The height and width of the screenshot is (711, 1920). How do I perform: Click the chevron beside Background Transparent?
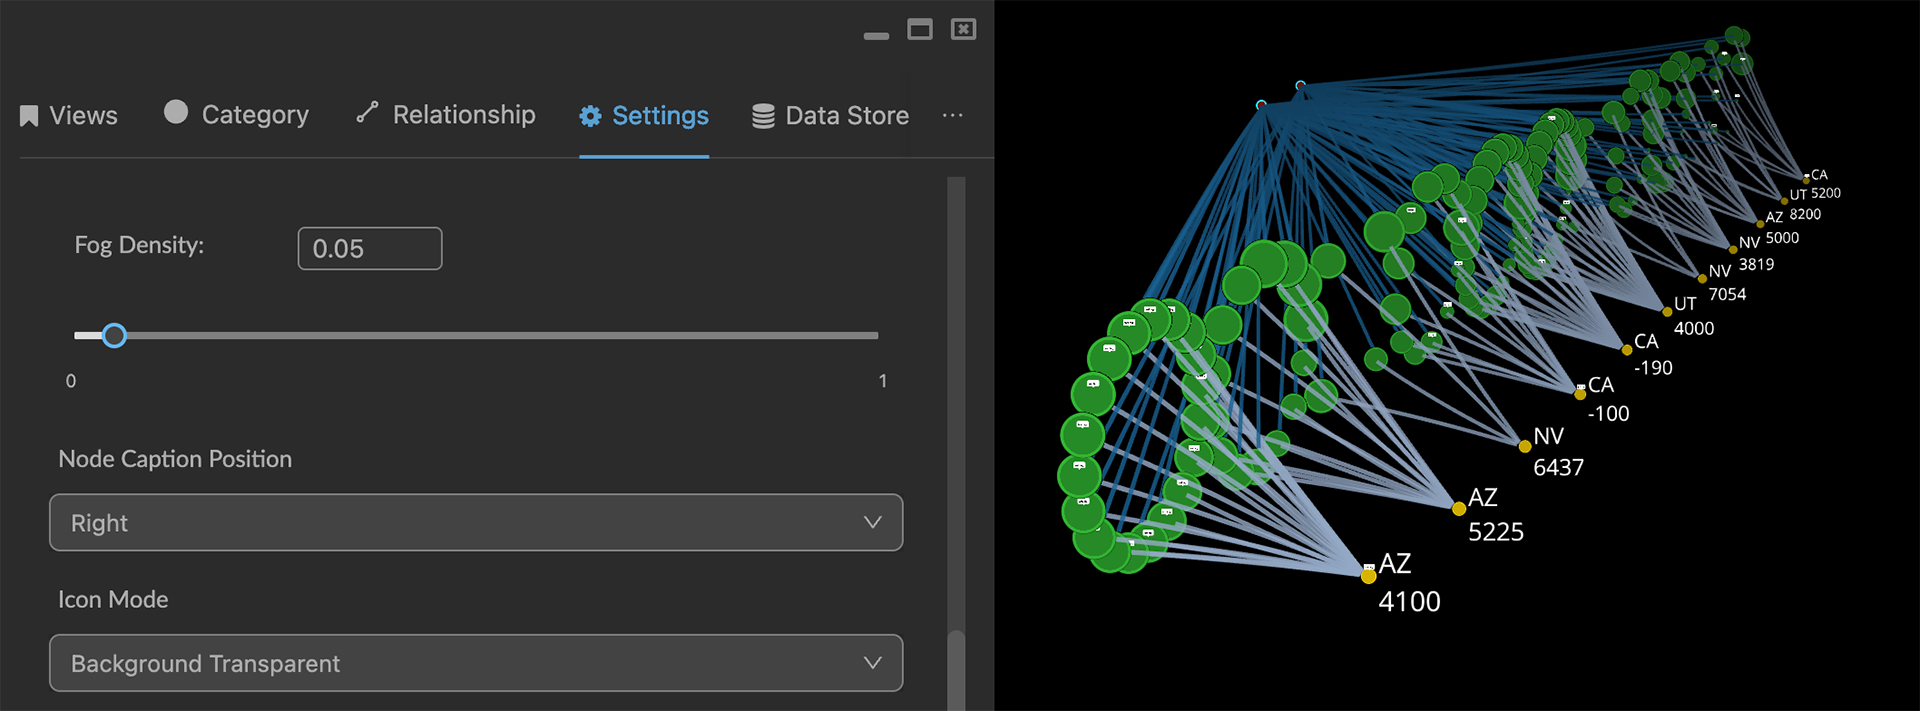(x=872, y=663)
